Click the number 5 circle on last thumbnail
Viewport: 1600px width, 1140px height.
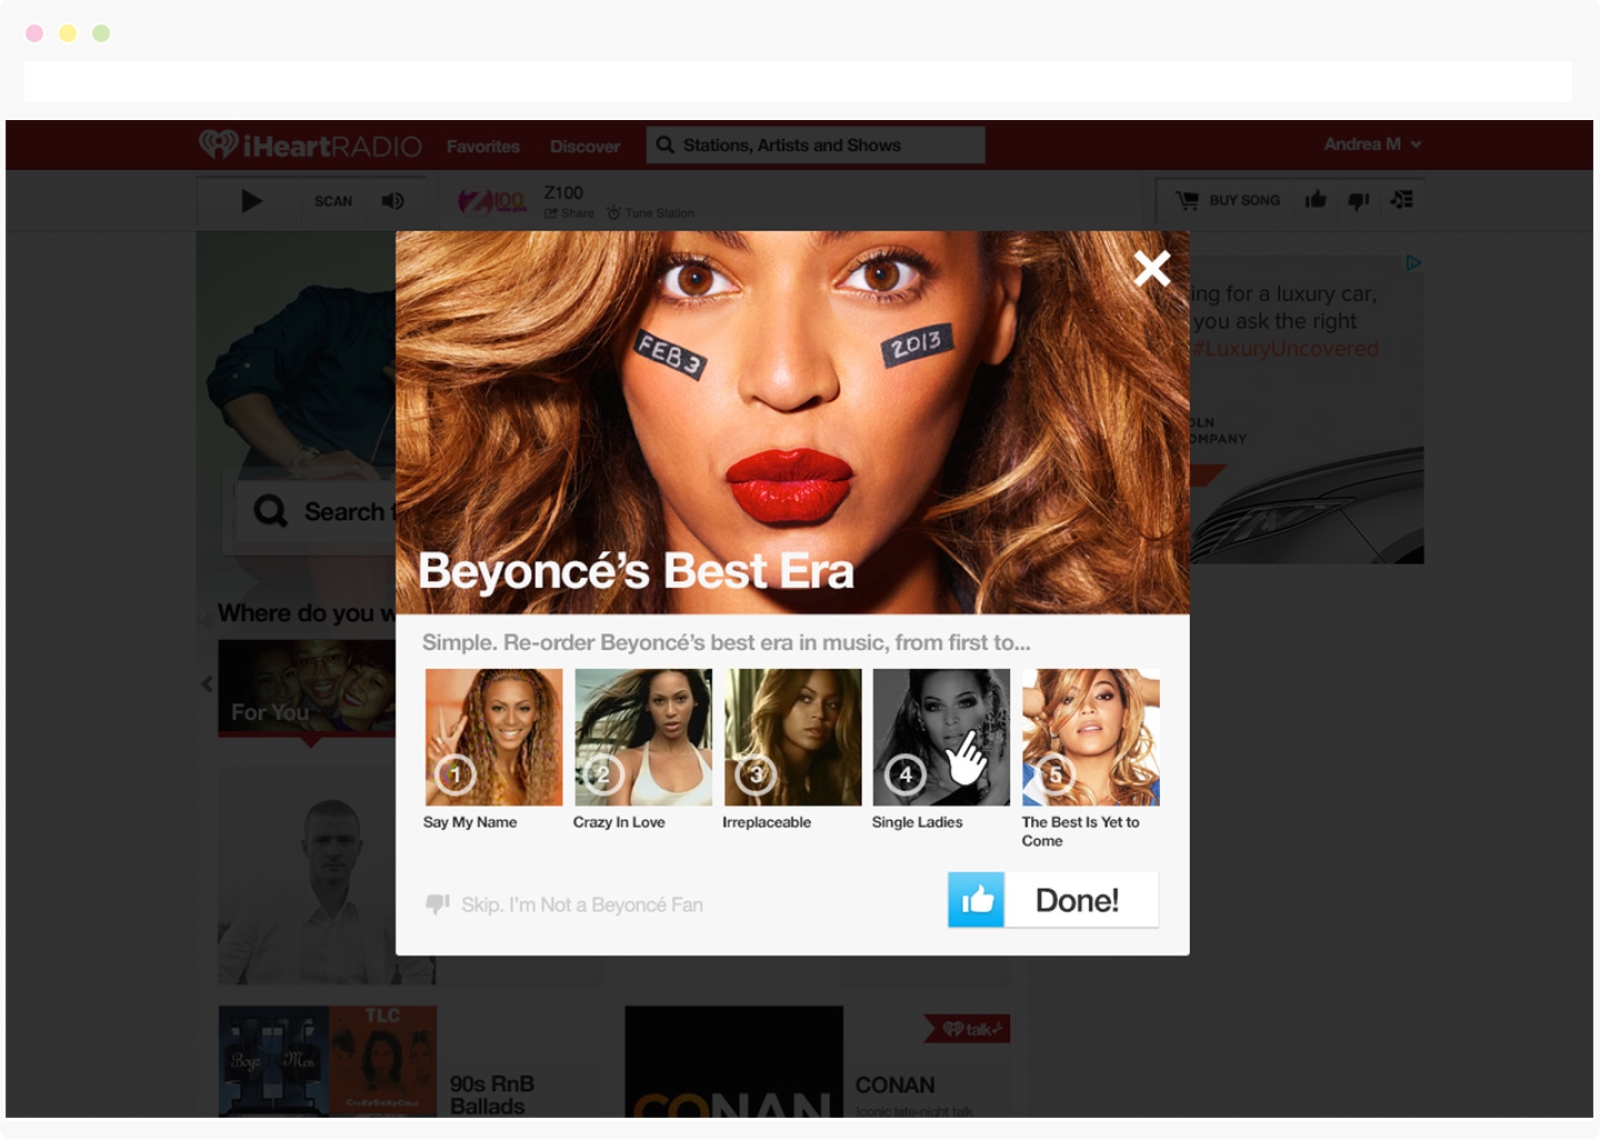[x=1054, y=774]
